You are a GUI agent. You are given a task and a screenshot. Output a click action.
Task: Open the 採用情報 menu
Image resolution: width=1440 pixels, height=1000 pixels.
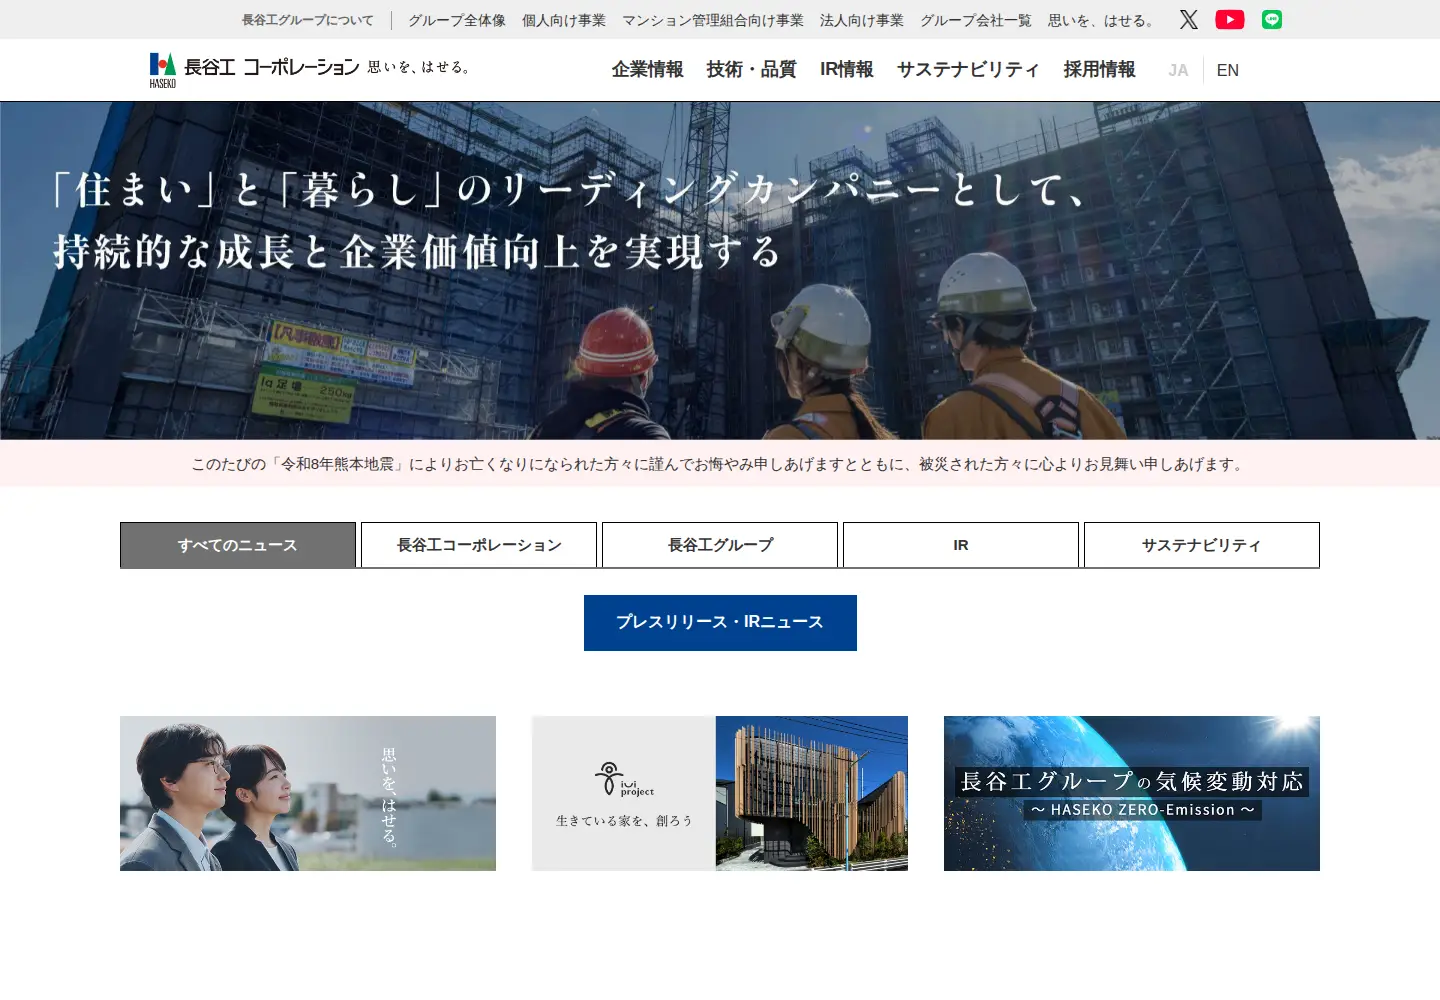coord(1100,69)
